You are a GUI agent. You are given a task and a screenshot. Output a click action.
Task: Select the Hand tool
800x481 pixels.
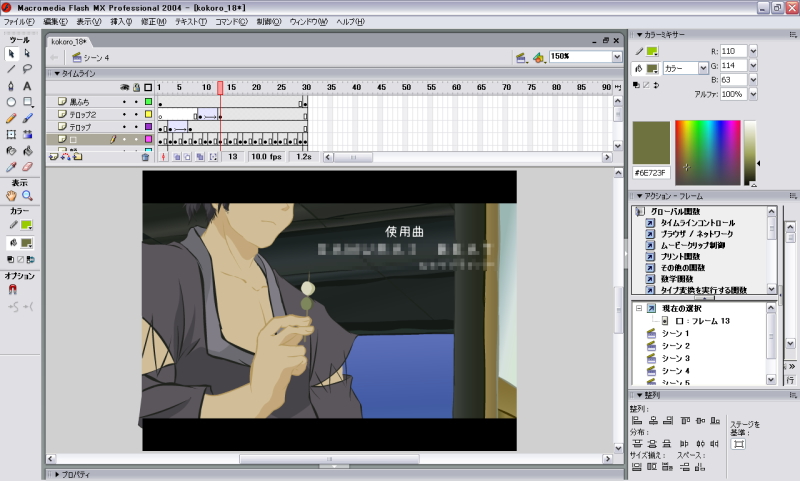click(x=11, y=196)
